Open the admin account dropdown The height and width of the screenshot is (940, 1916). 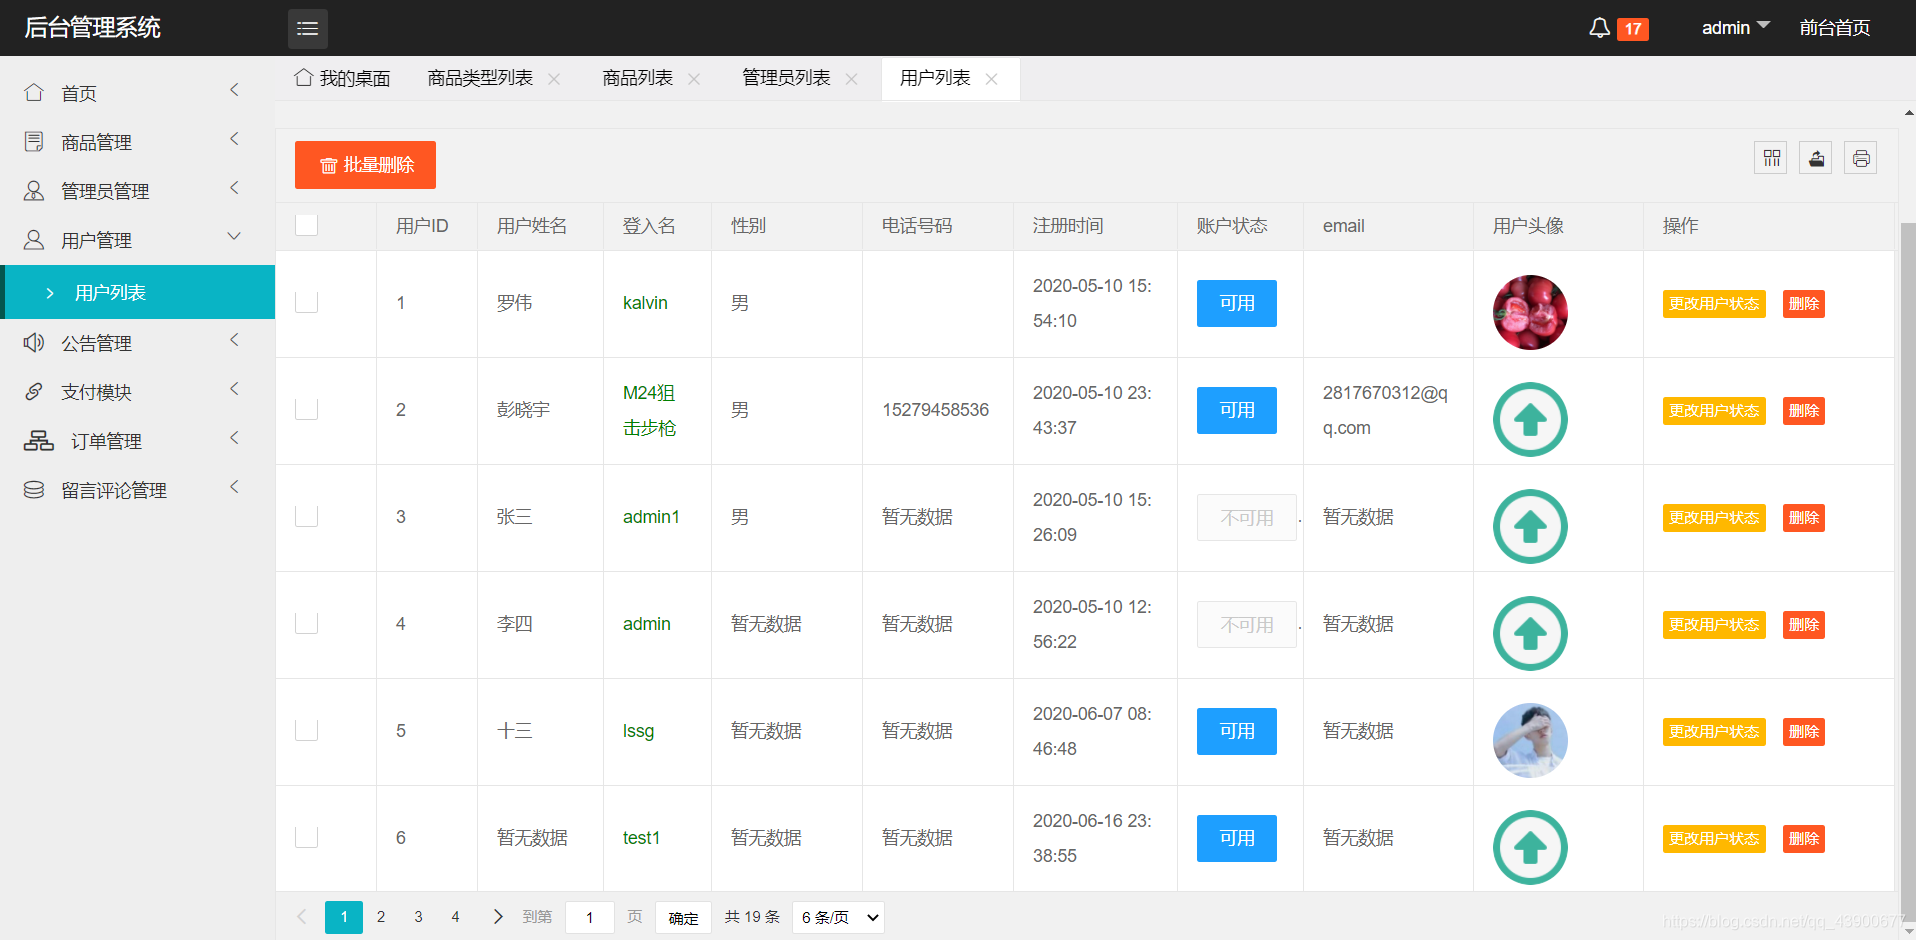coord(1736,28)
